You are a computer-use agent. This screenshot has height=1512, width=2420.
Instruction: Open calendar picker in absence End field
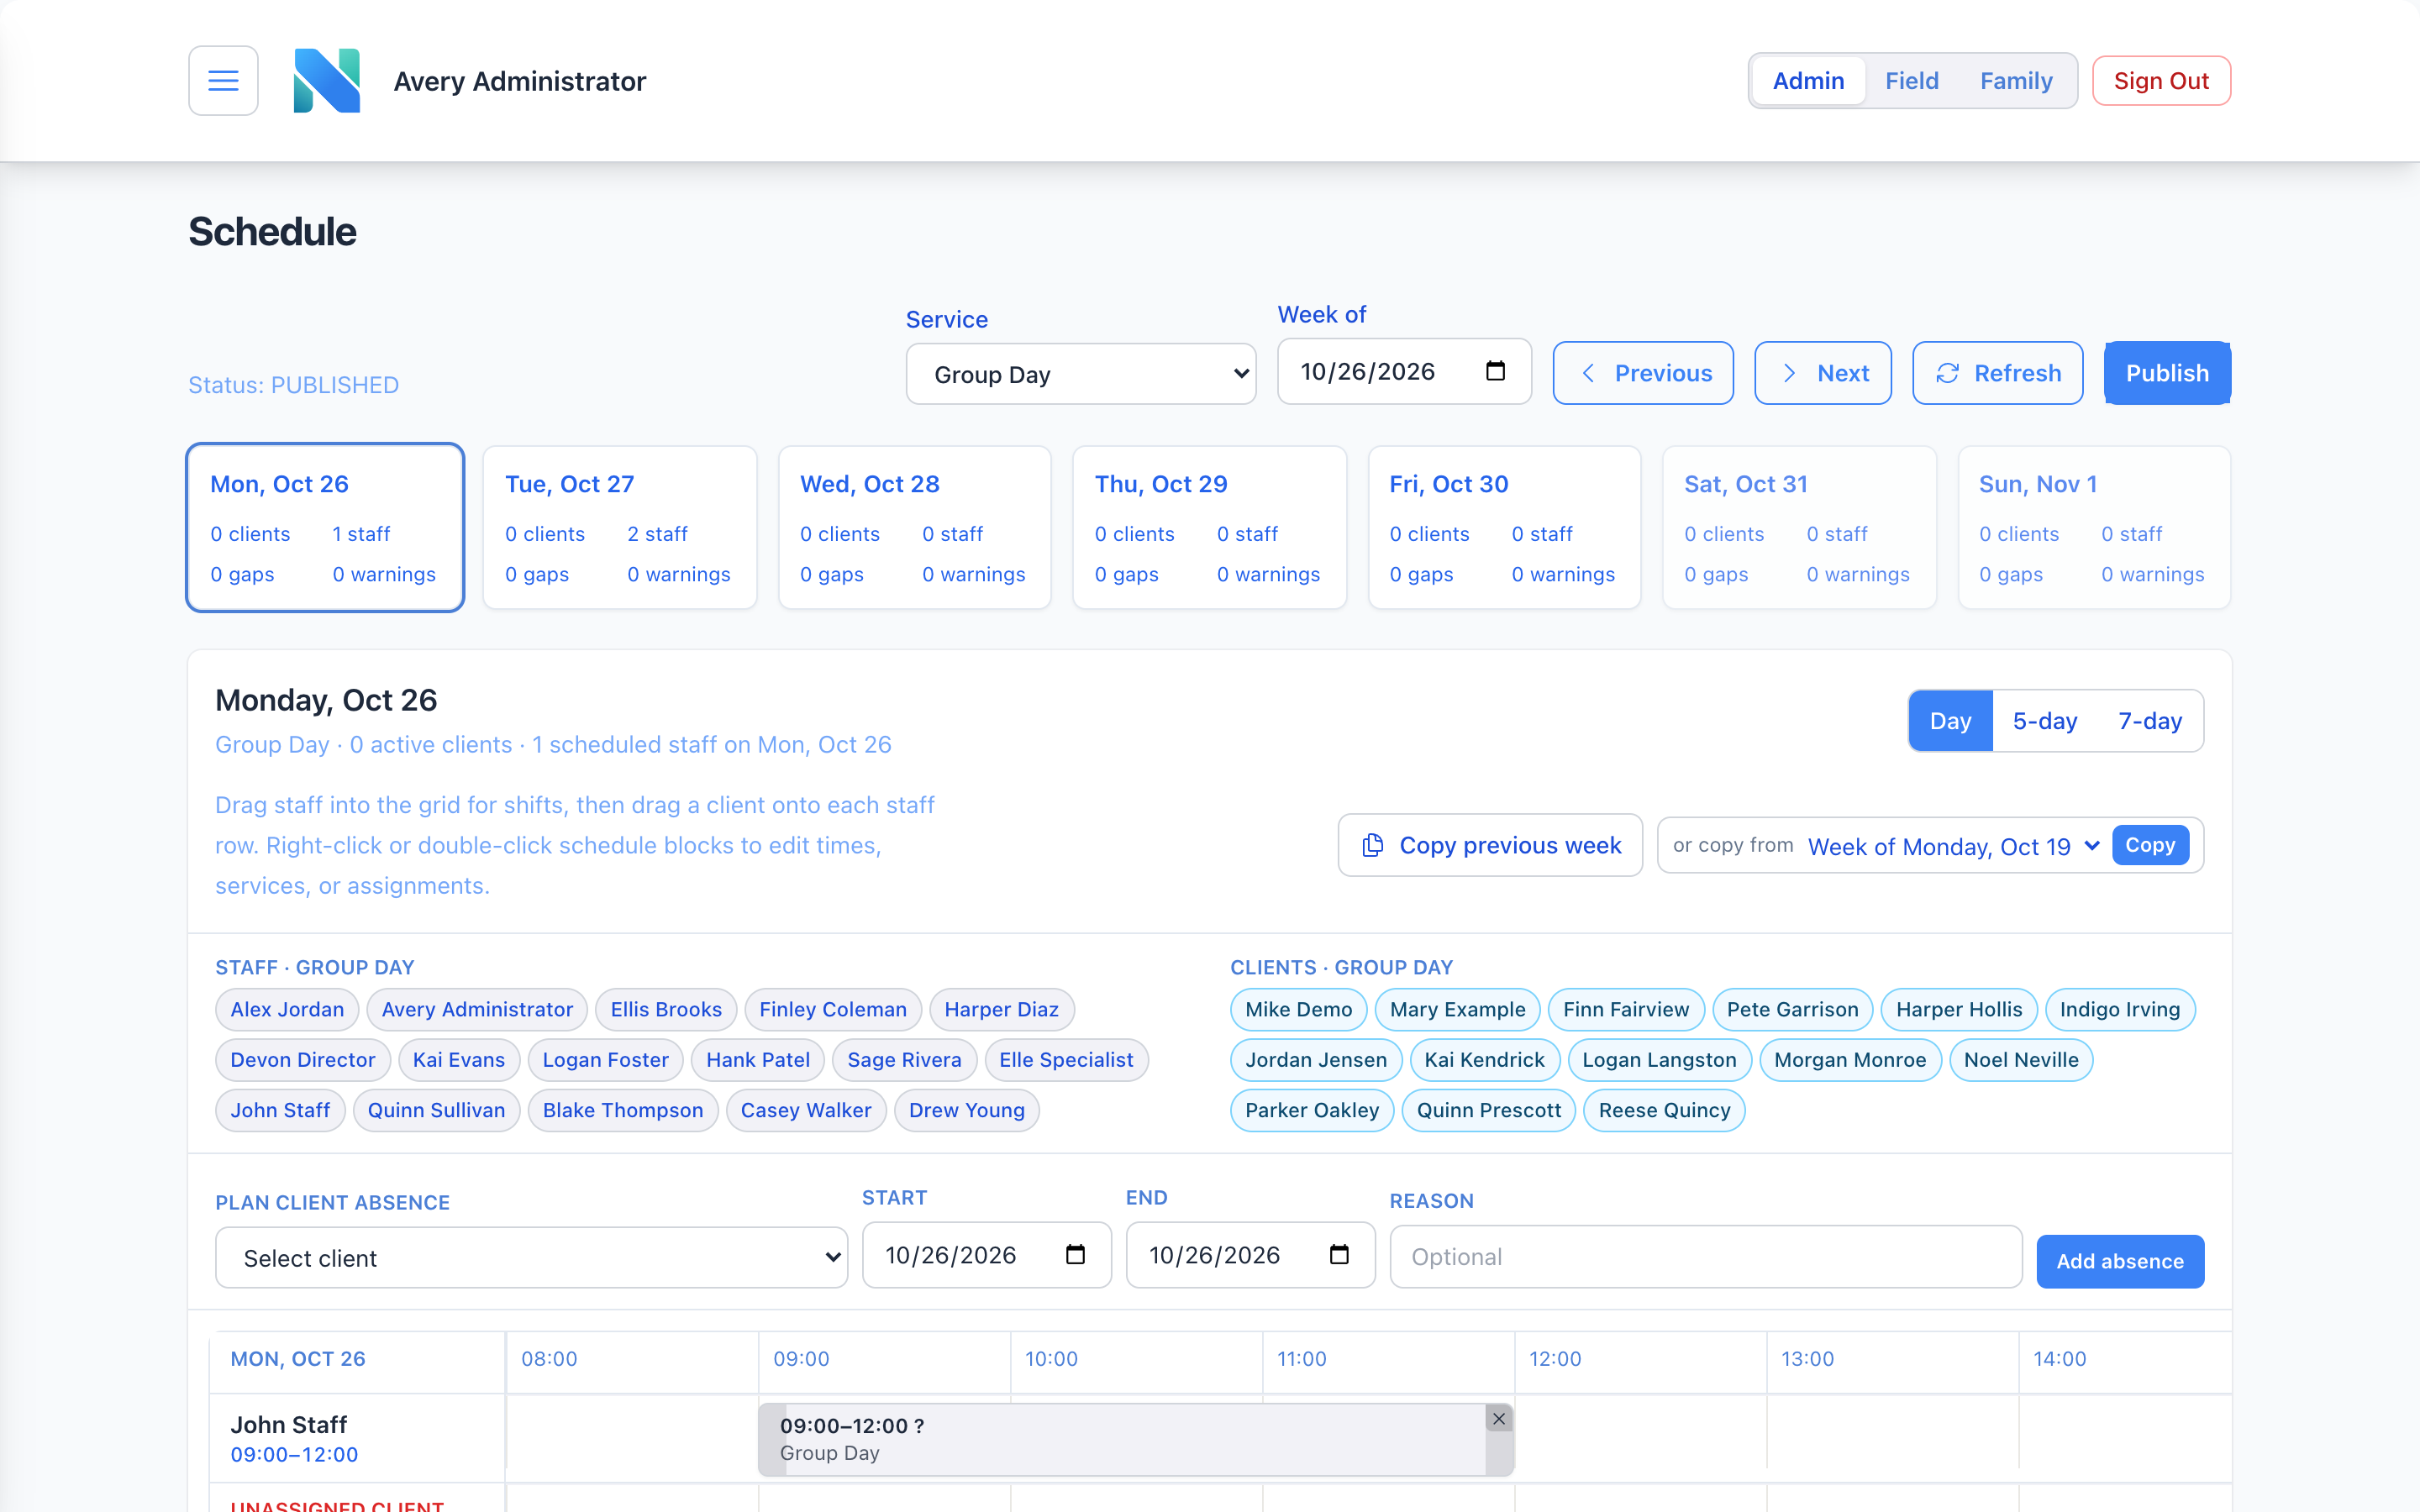pyautogui.click(x=1339, y=1254)
